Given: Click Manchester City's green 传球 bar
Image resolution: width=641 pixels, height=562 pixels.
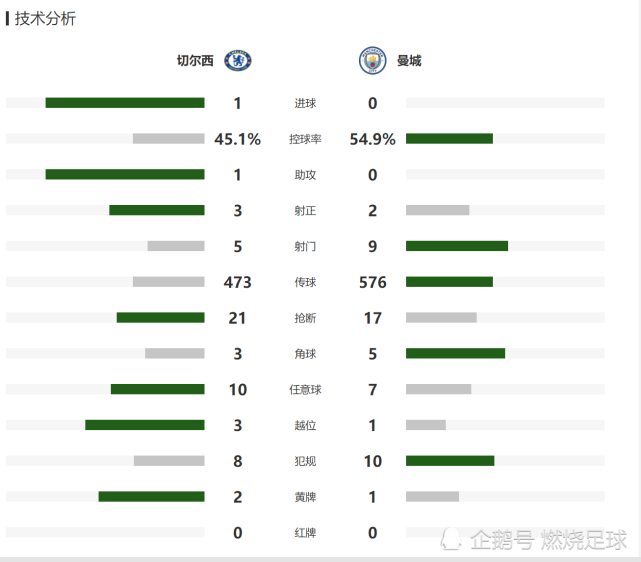Looking at the screenshot, I should click(449, 282).
